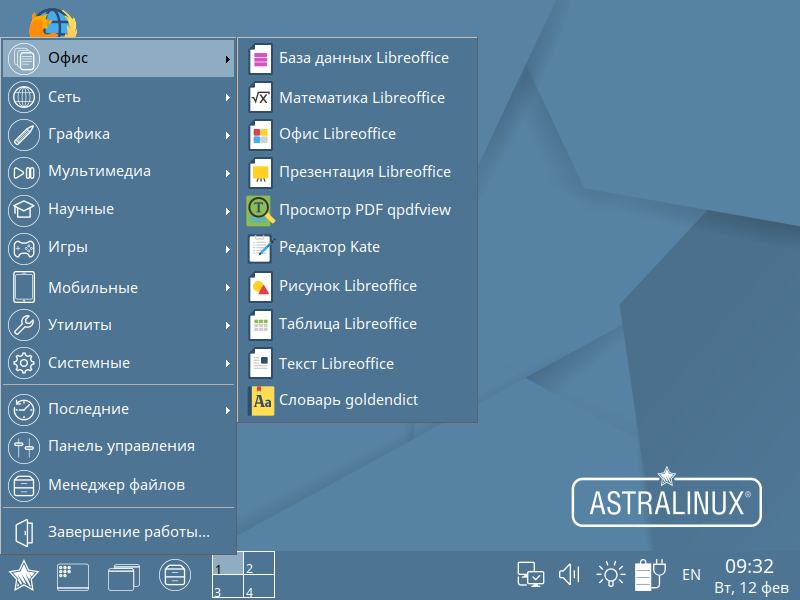The image size is (800, 600).
Task: Open the terminal keypad icon on taskbar
Action: [72, 577]
